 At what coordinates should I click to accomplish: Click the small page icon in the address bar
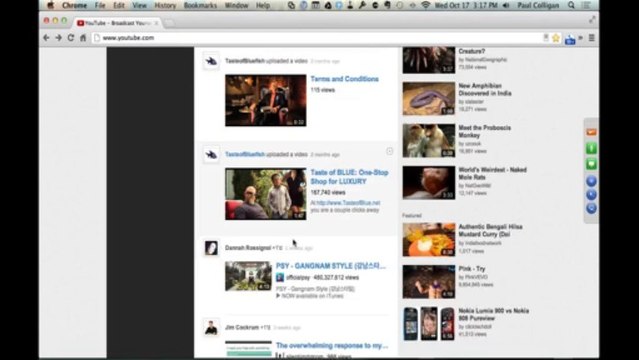[x=97, y=38]
